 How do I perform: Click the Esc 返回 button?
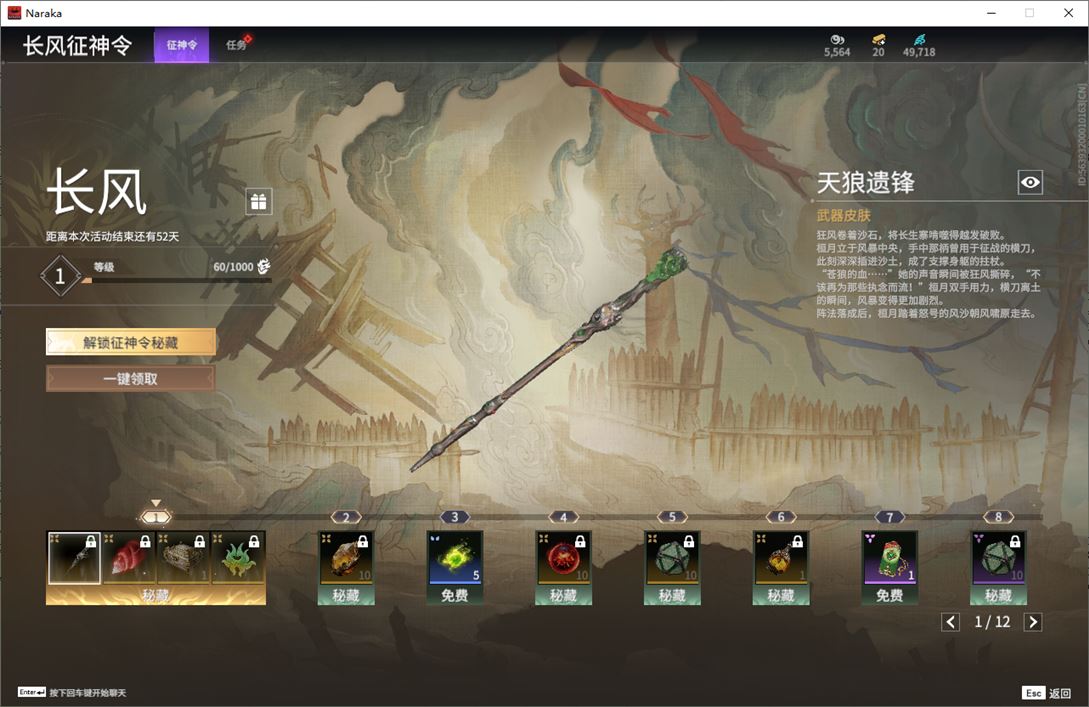click(x=1047, y=693)
